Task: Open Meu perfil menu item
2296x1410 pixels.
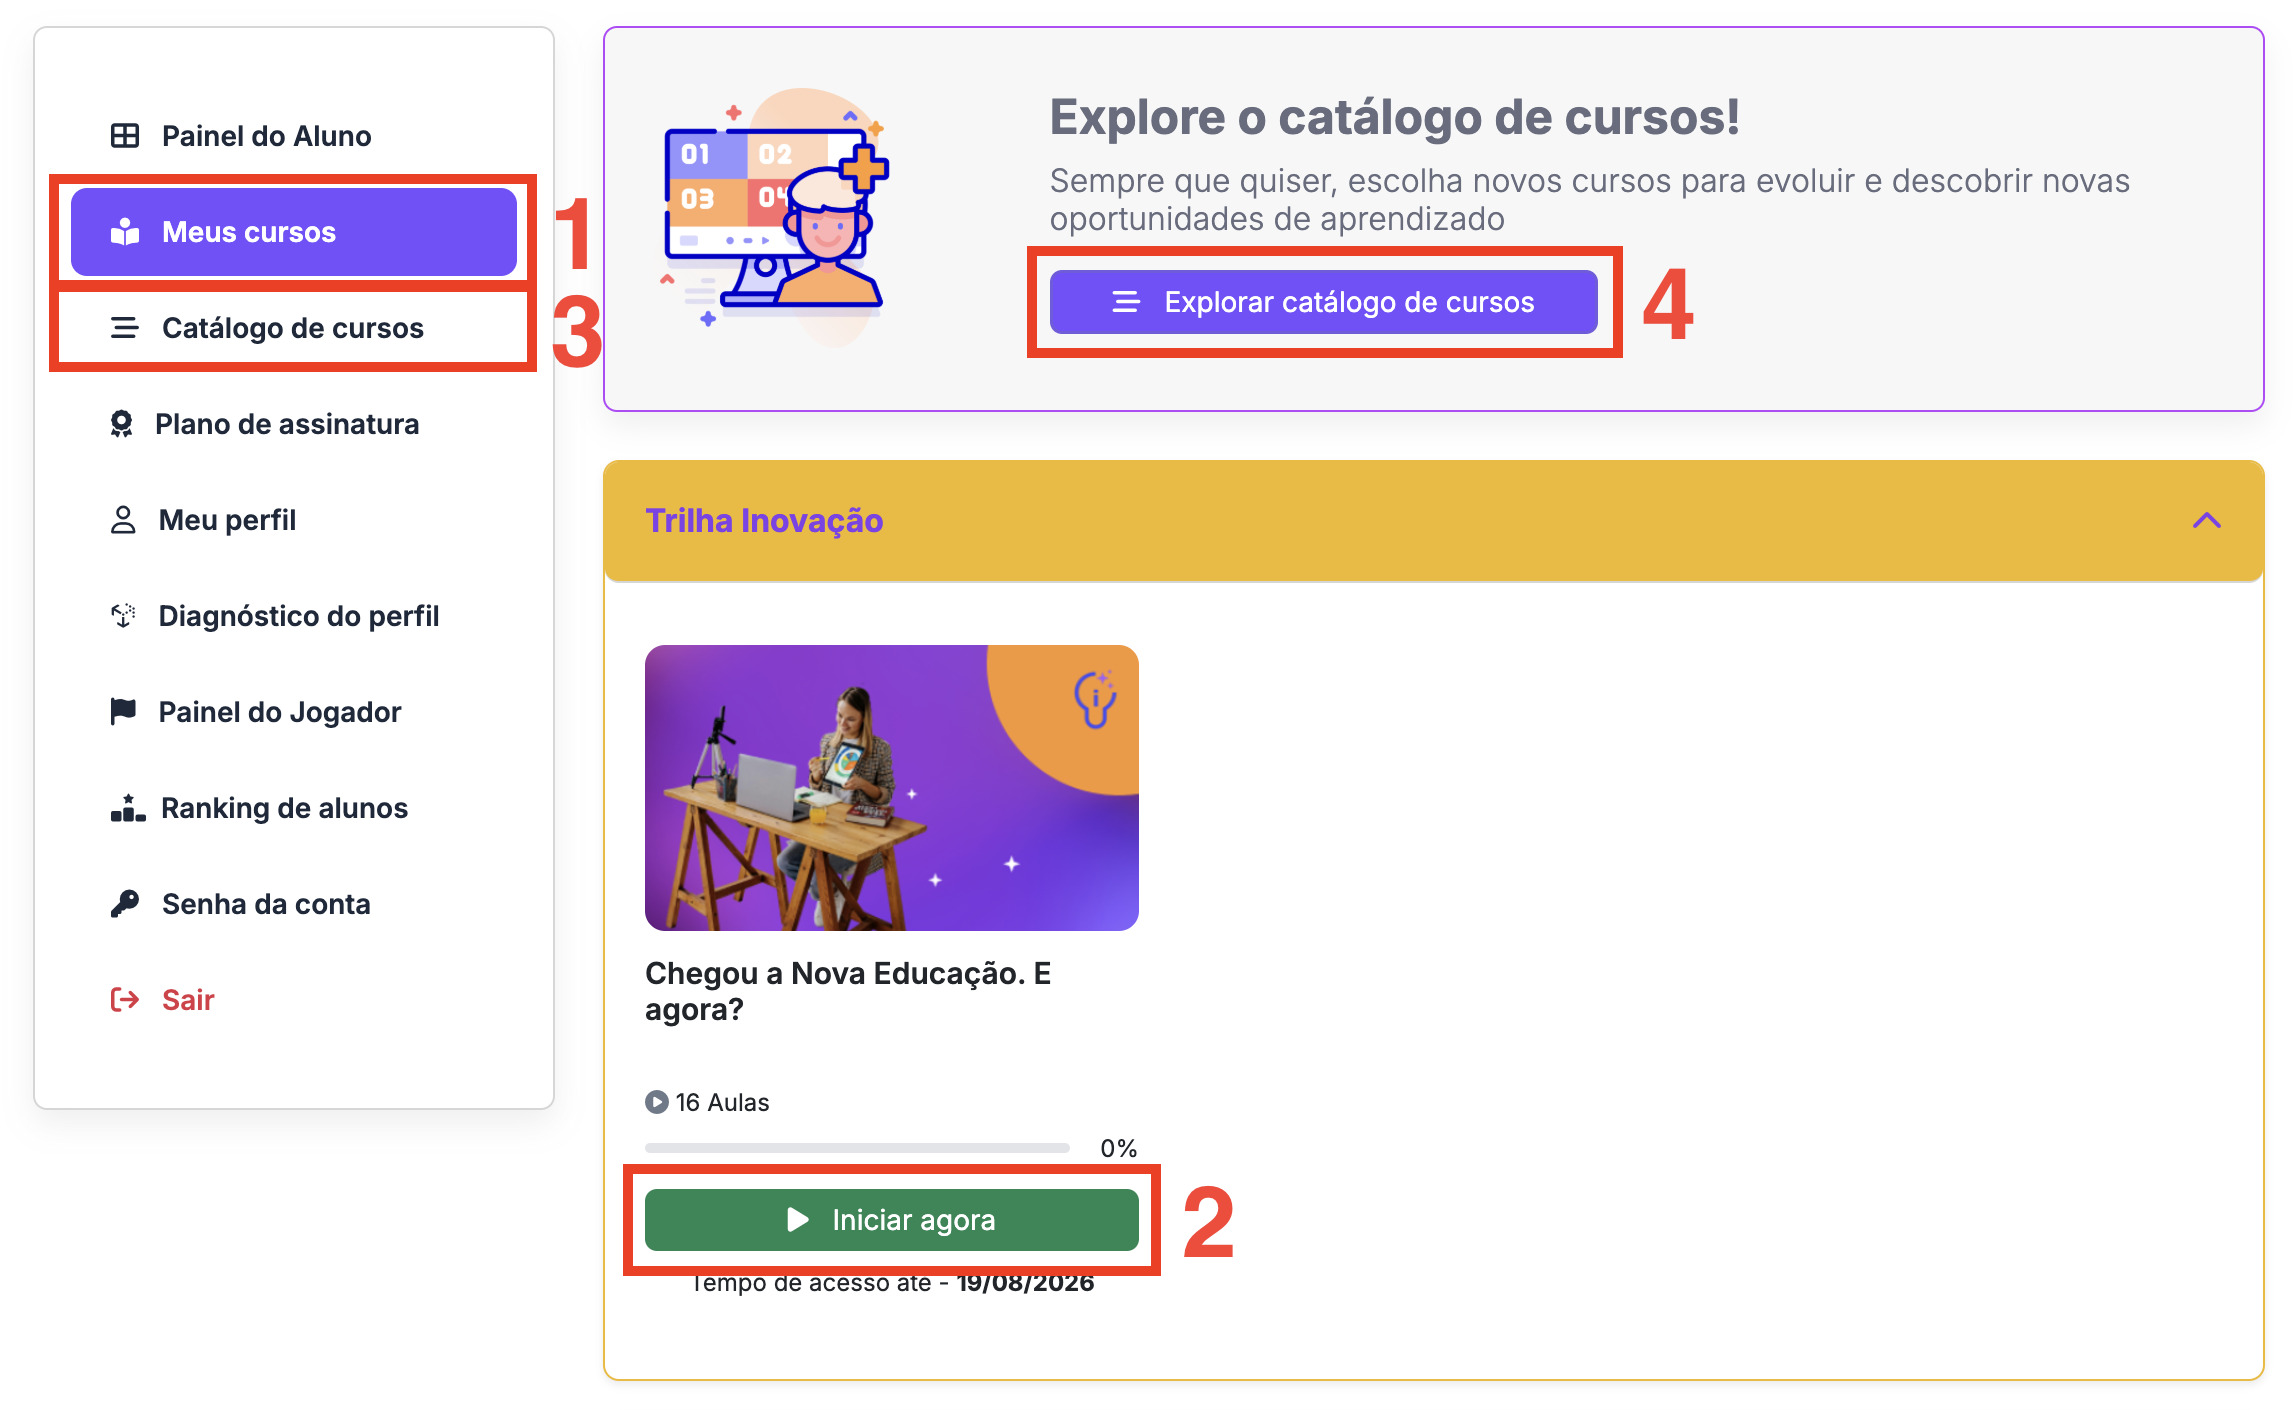Action: click(227, 520)
